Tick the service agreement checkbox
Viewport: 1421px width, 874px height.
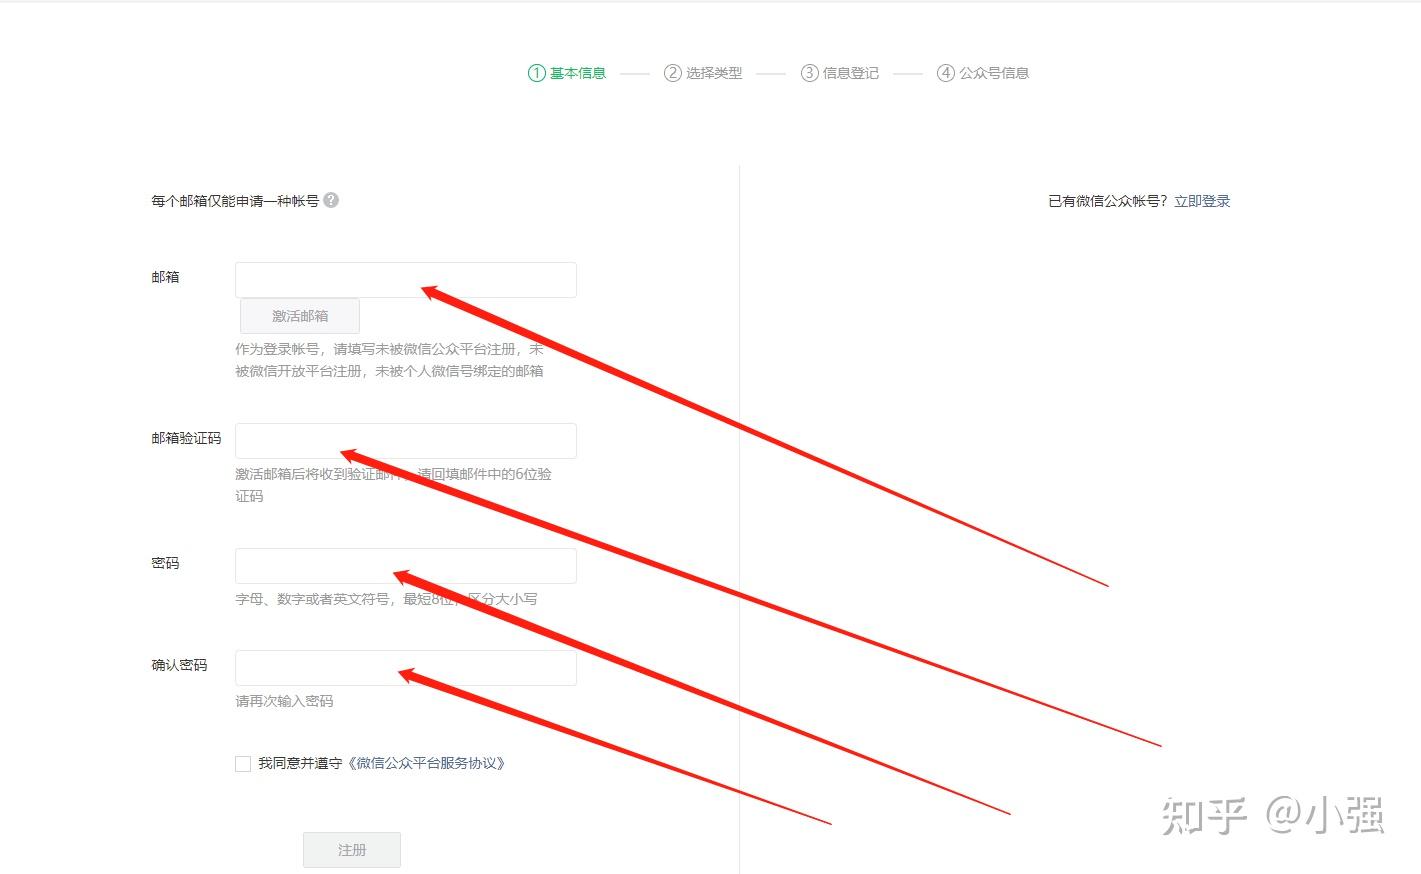pyautogui.click(x=243, y=764)
